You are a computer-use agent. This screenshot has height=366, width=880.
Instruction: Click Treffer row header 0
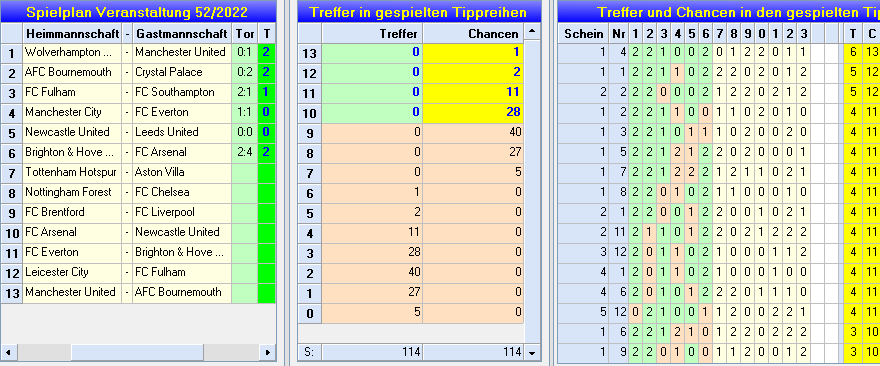(x=310, y=313)
